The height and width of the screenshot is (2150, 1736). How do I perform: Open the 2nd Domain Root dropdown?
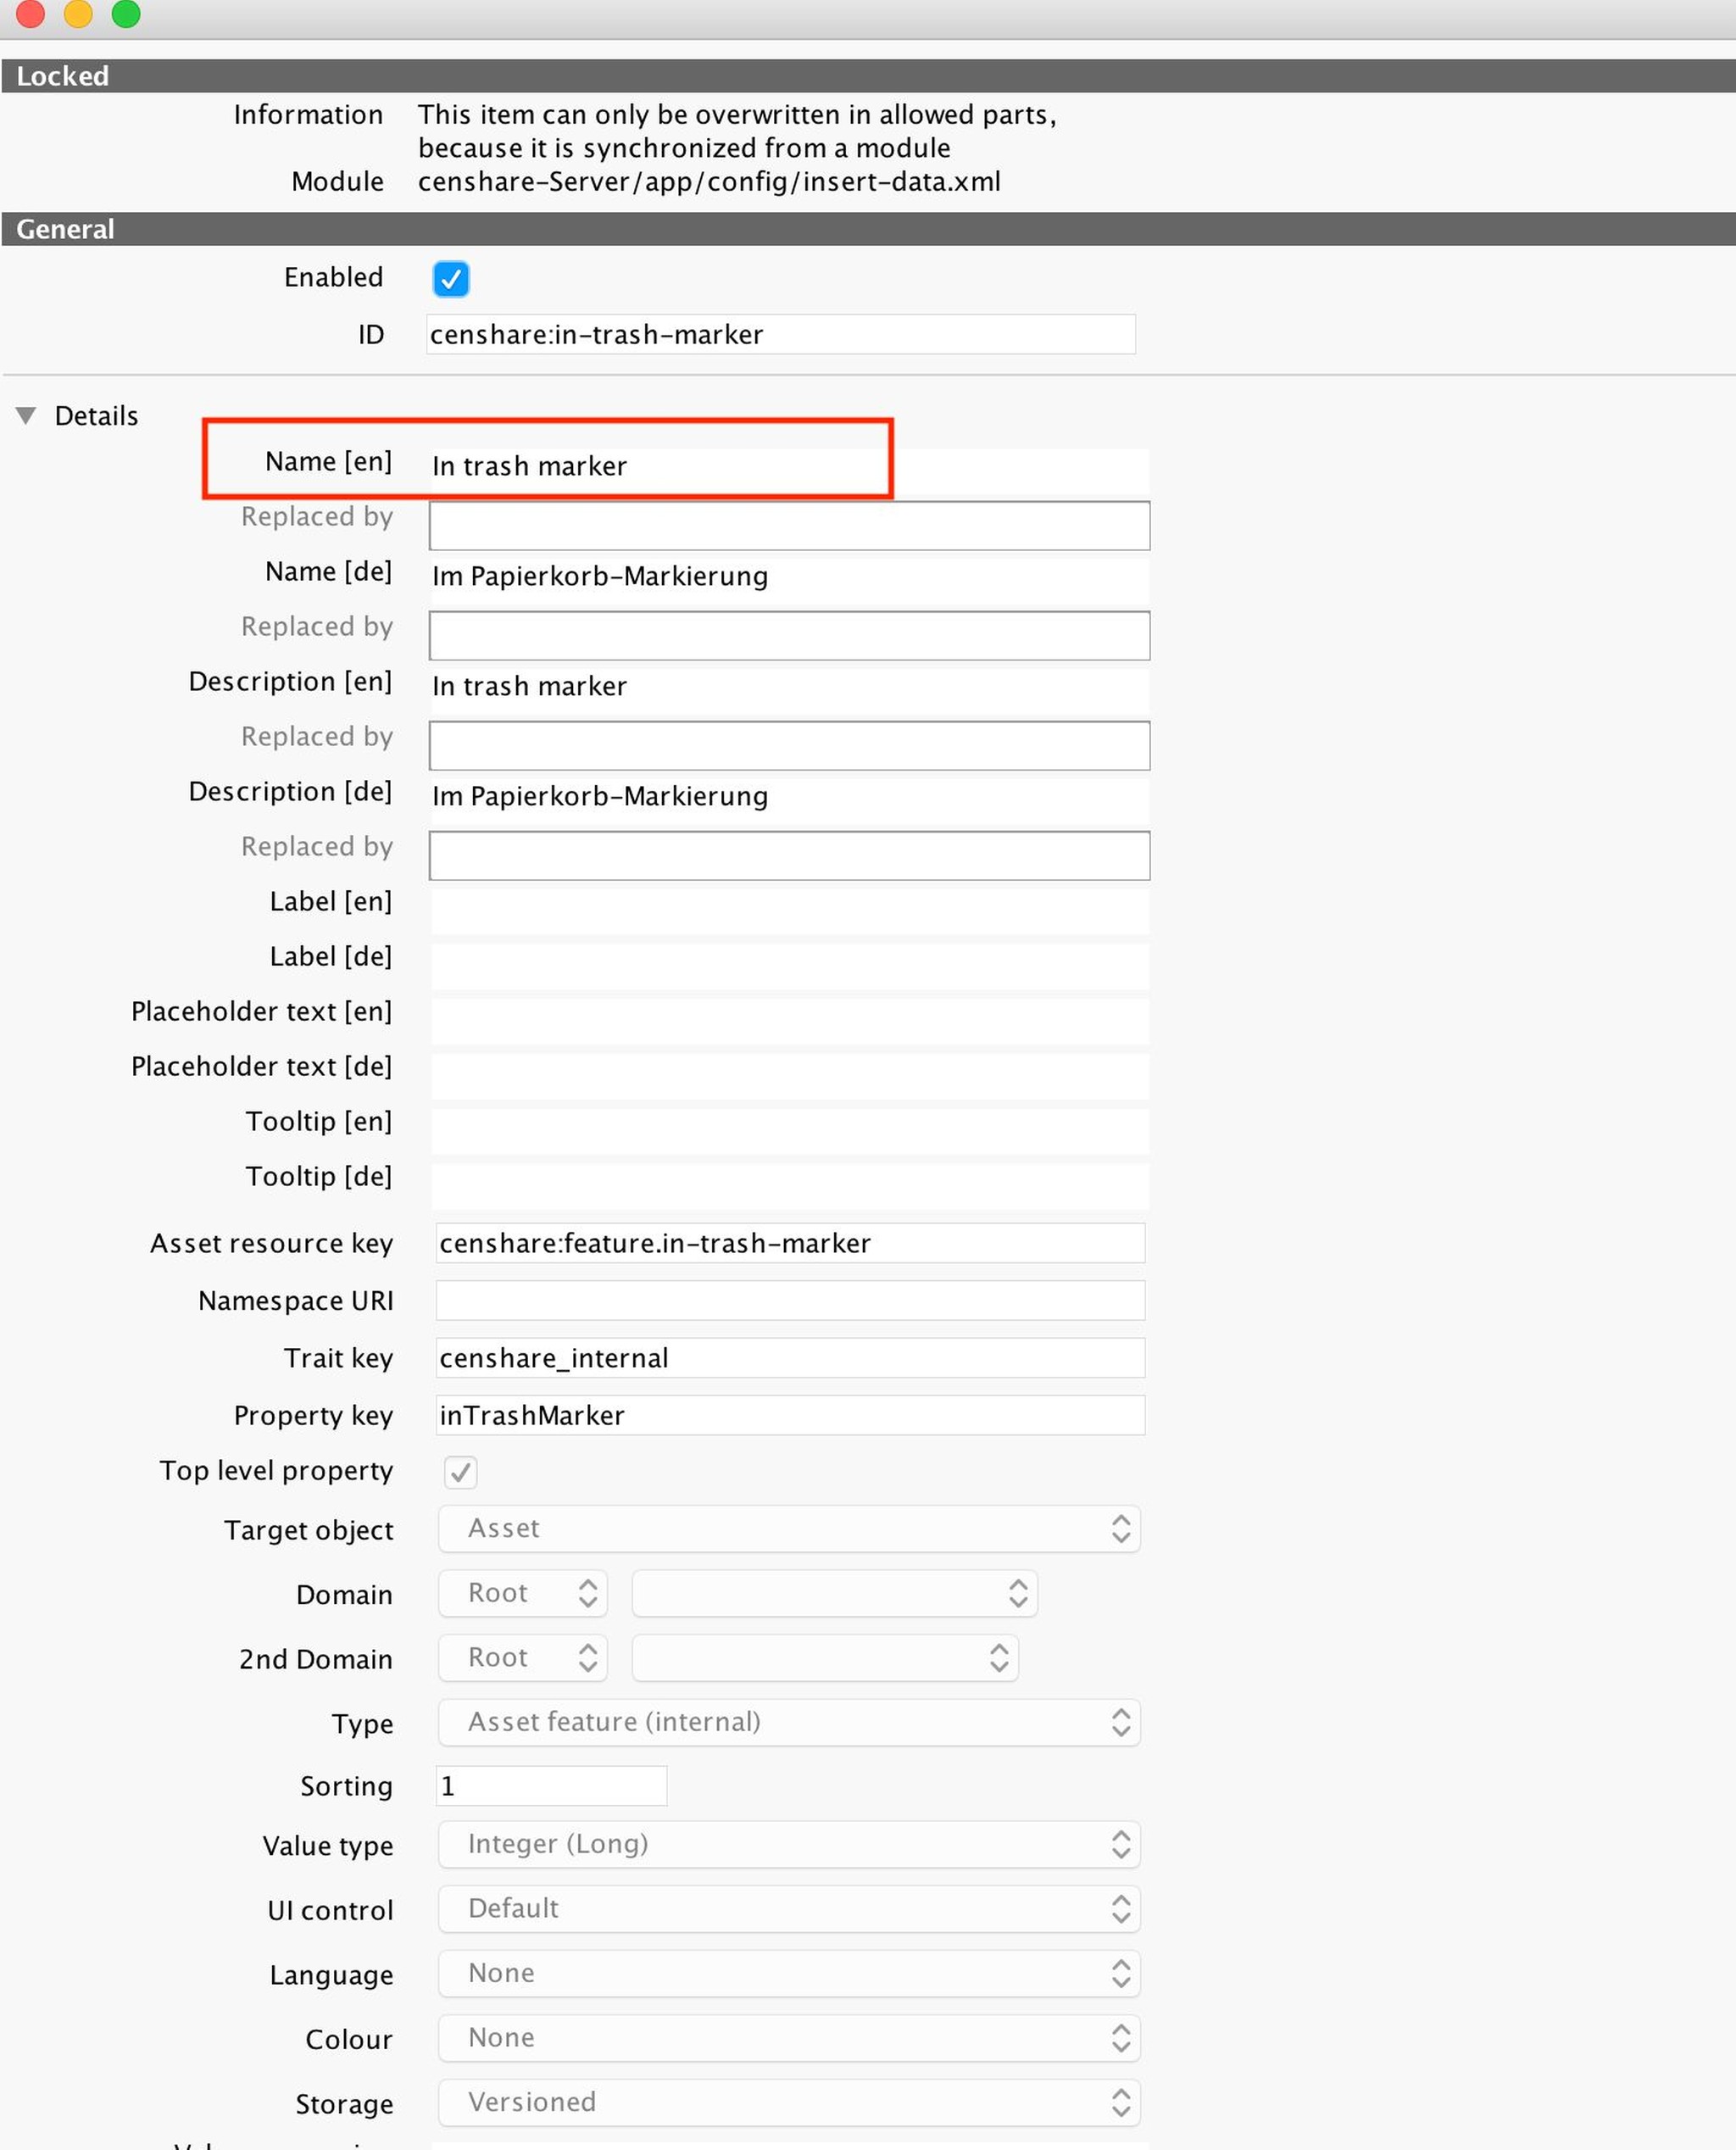522,1658
